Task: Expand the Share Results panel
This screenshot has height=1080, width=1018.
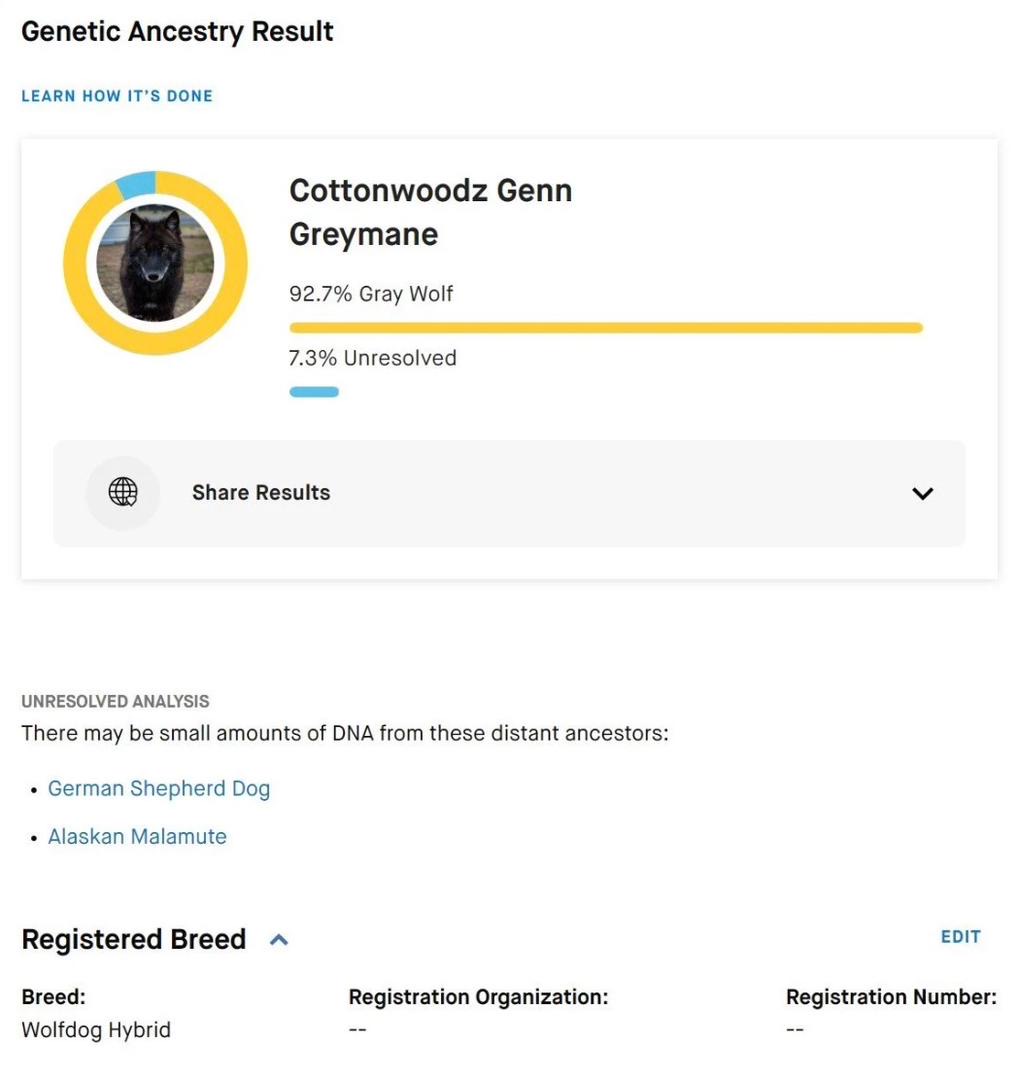Action: 508,492
